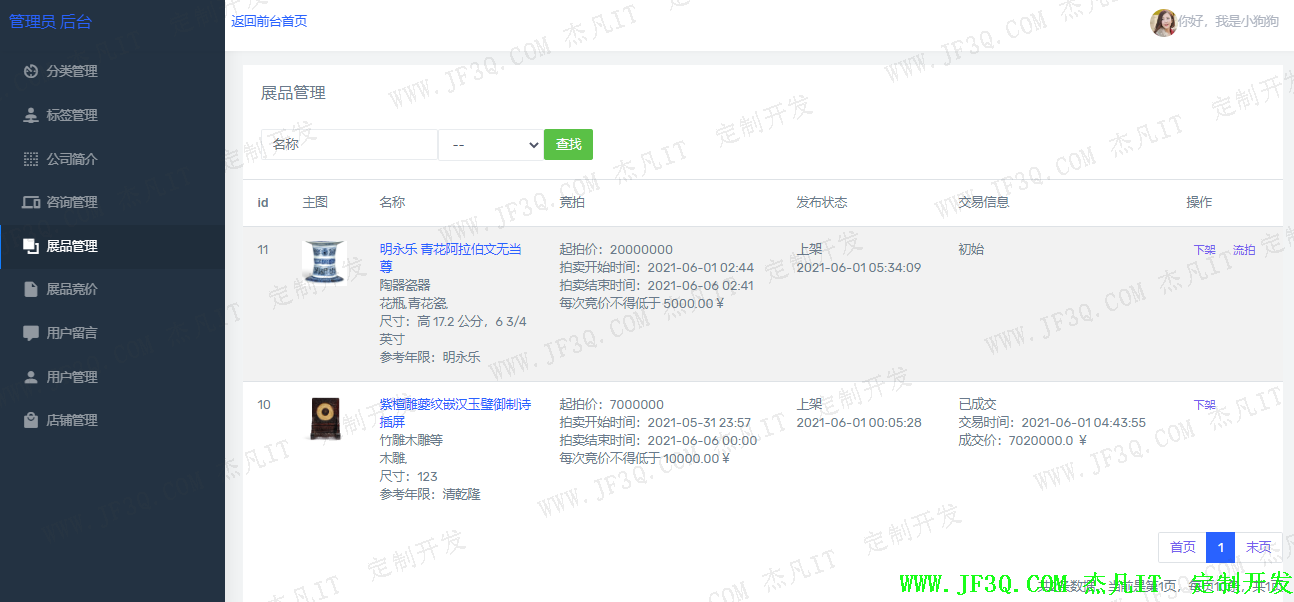Click 流拍 for item 11

pyautogui.click(x=1244, y=250)
